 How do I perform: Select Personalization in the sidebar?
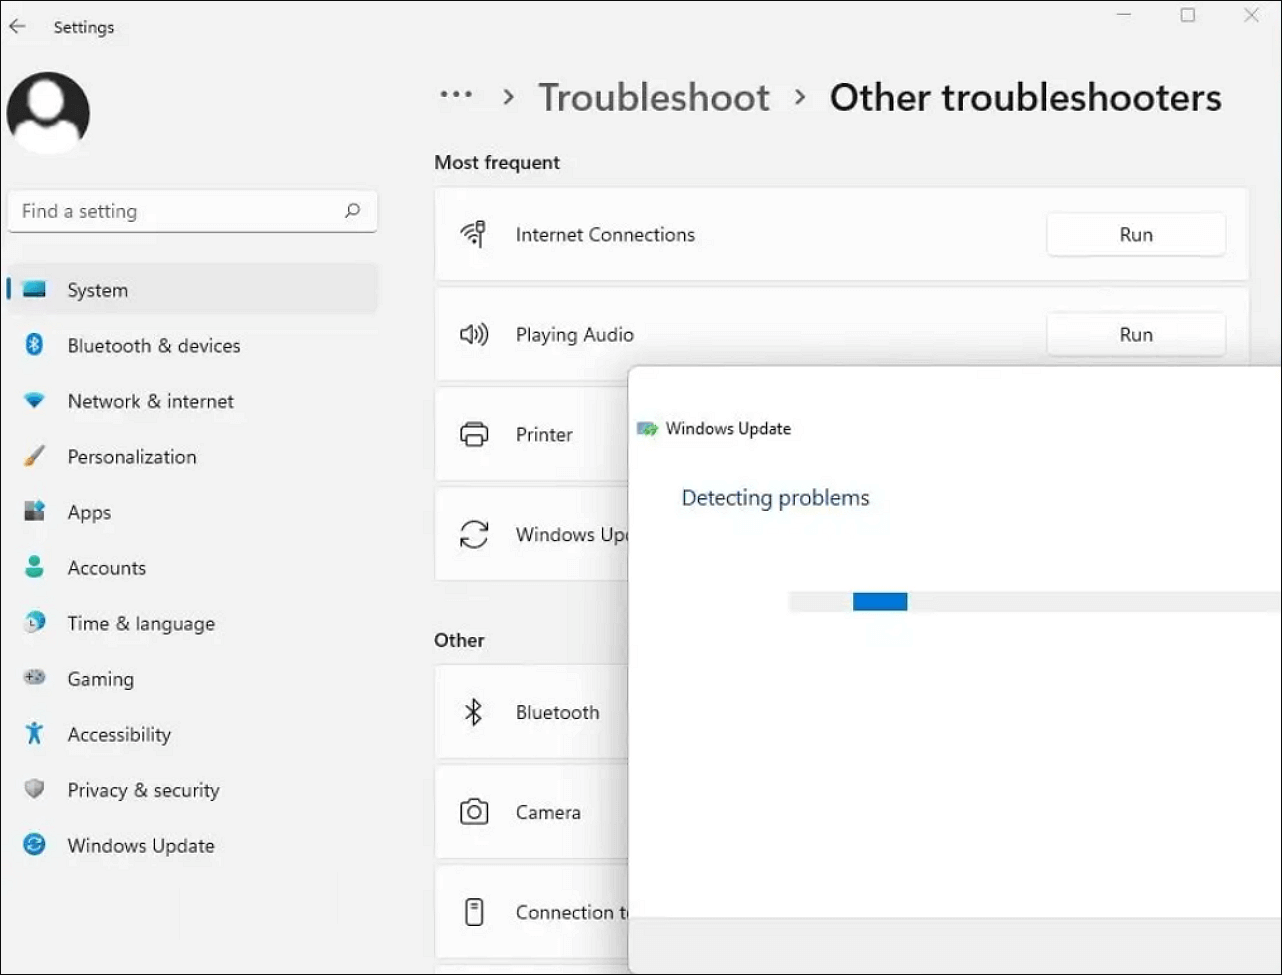coord(192,456)
